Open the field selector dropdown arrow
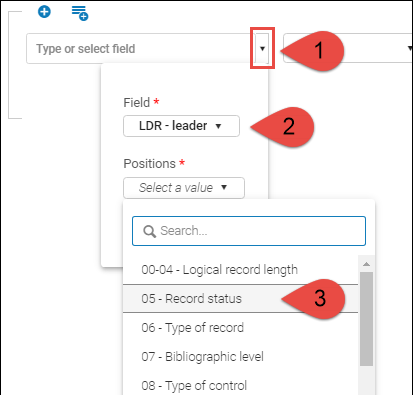 point(262,49)
